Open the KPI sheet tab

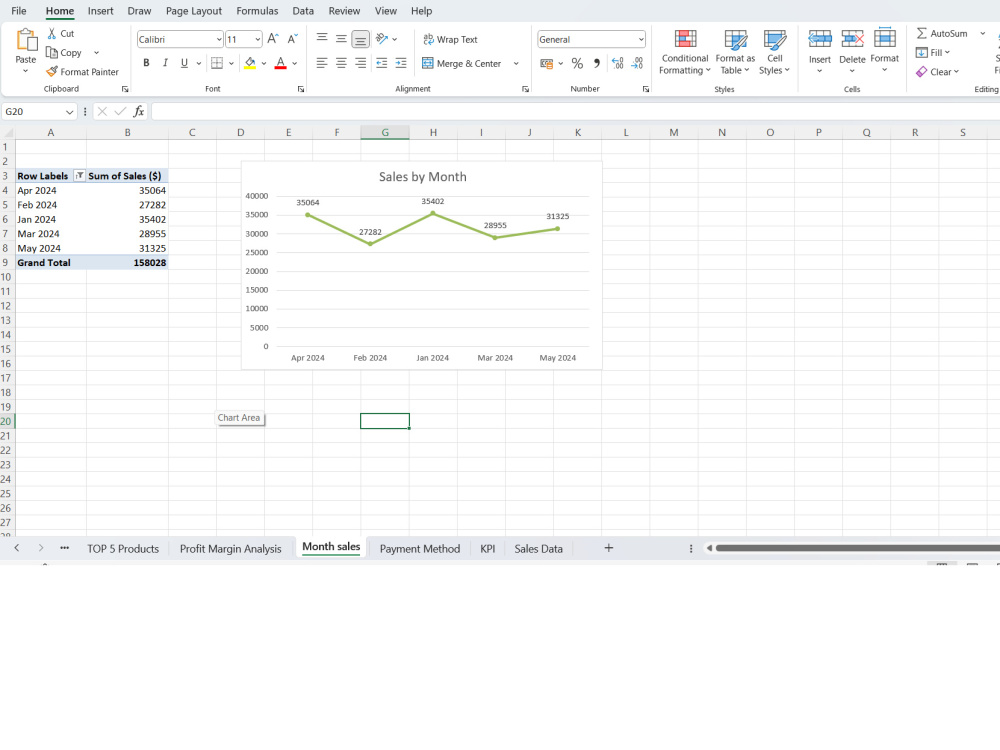(487, 548)
